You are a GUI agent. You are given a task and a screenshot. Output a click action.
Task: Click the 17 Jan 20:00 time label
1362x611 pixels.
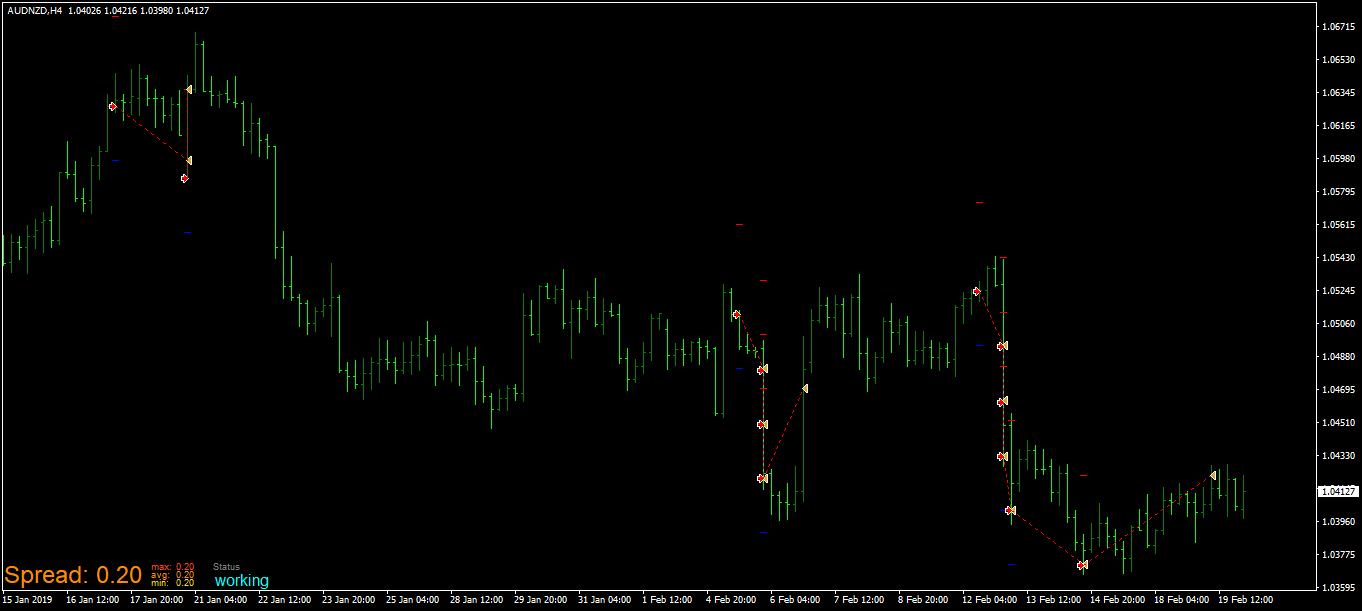coord(157,600)
